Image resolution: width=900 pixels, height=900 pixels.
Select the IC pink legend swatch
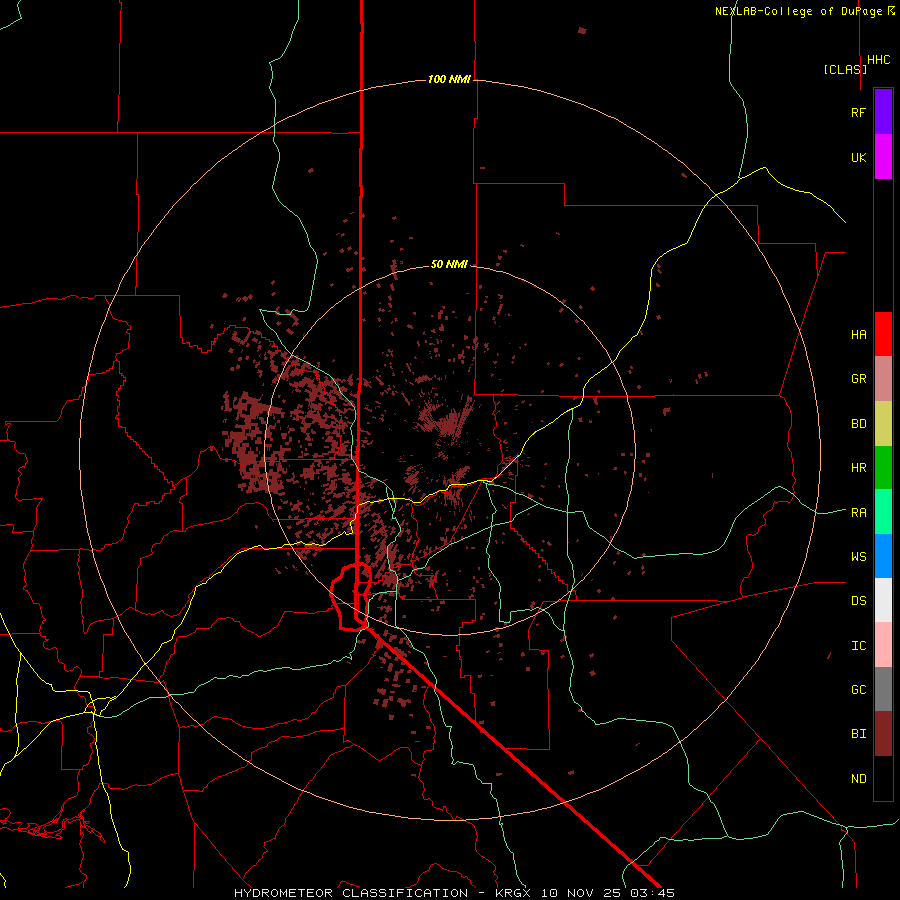click(883, 645)
